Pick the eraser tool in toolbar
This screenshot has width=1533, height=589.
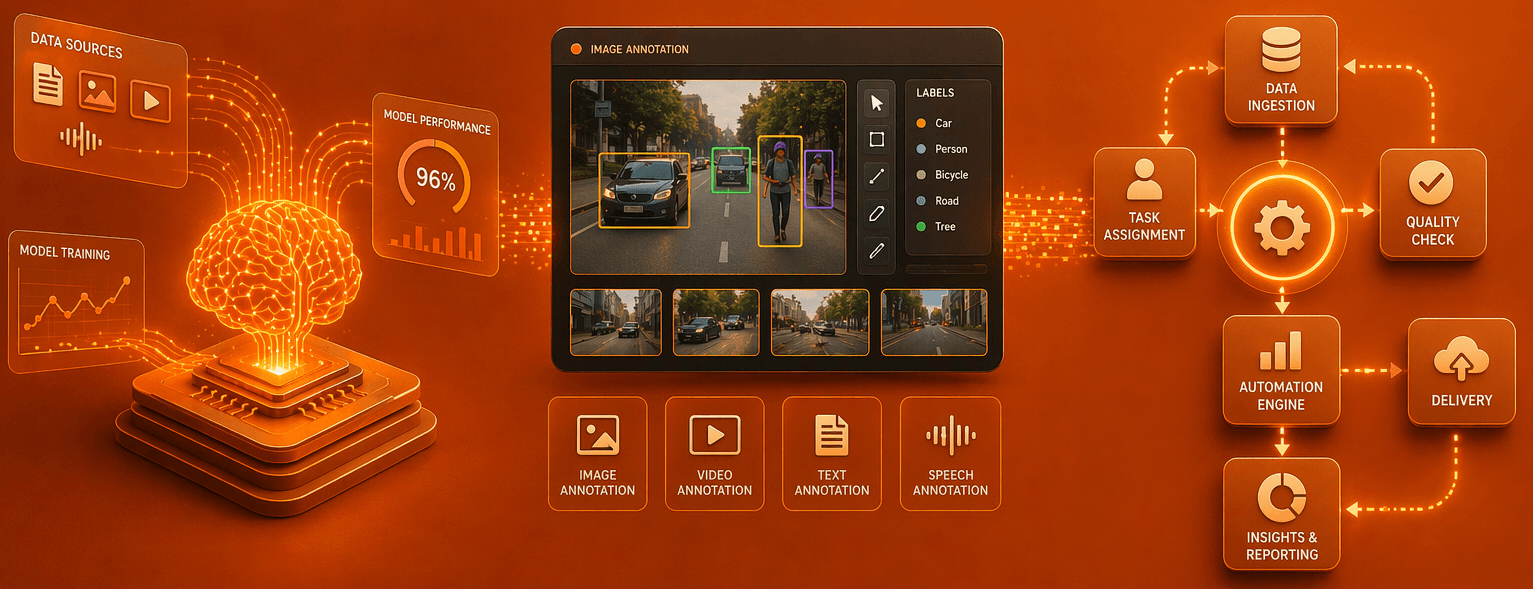[x=877, y=214]
